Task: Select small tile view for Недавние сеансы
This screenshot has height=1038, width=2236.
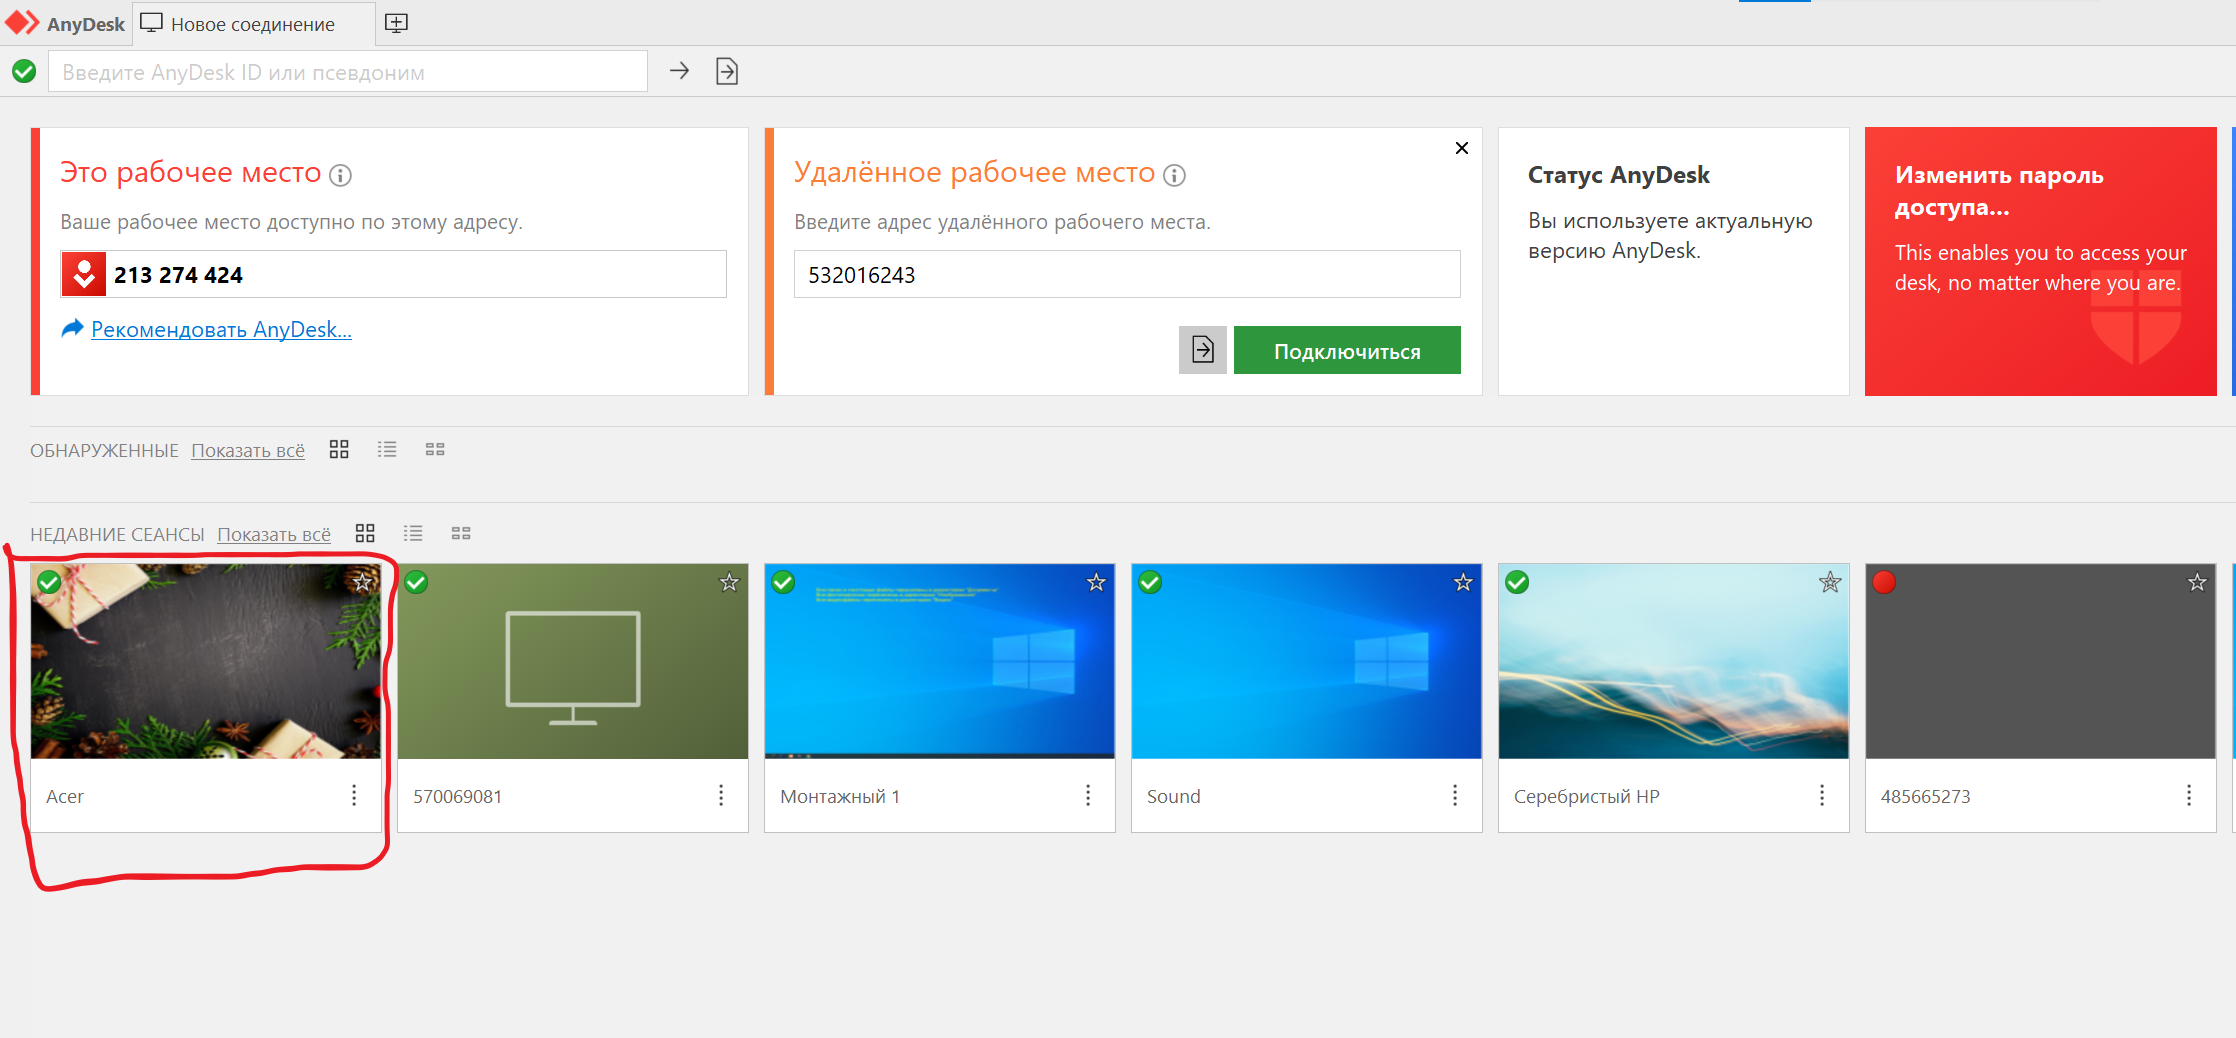Action: [461, 533]
